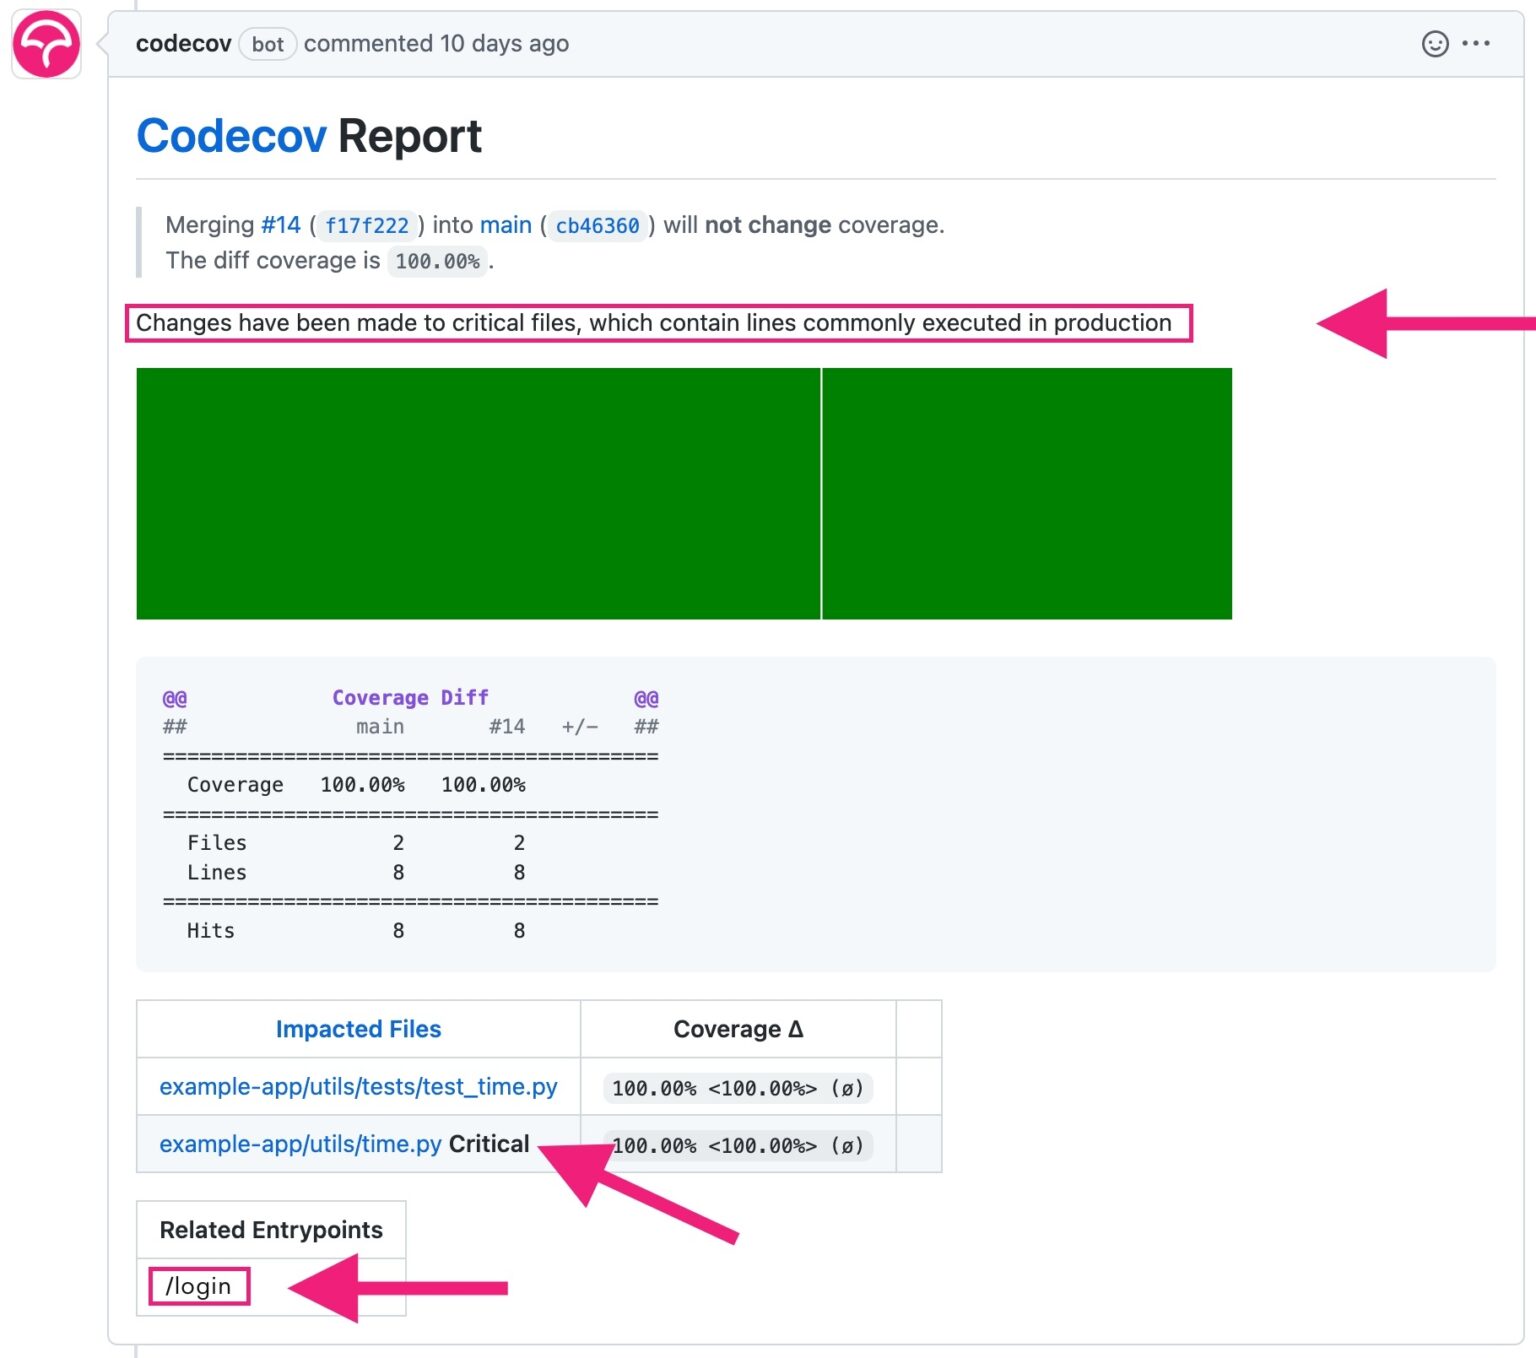
Task: Open the Codecov heading link
Action: pyautogui.click(x=231, y=137)
